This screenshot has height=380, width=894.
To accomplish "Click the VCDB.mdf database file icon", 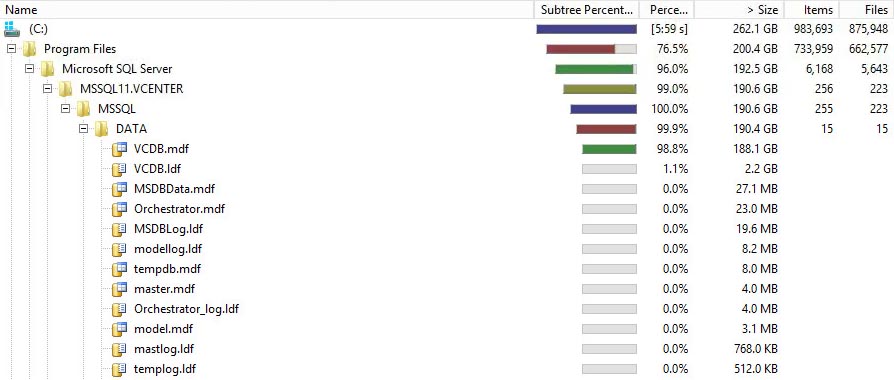I will tap(119, 149).
